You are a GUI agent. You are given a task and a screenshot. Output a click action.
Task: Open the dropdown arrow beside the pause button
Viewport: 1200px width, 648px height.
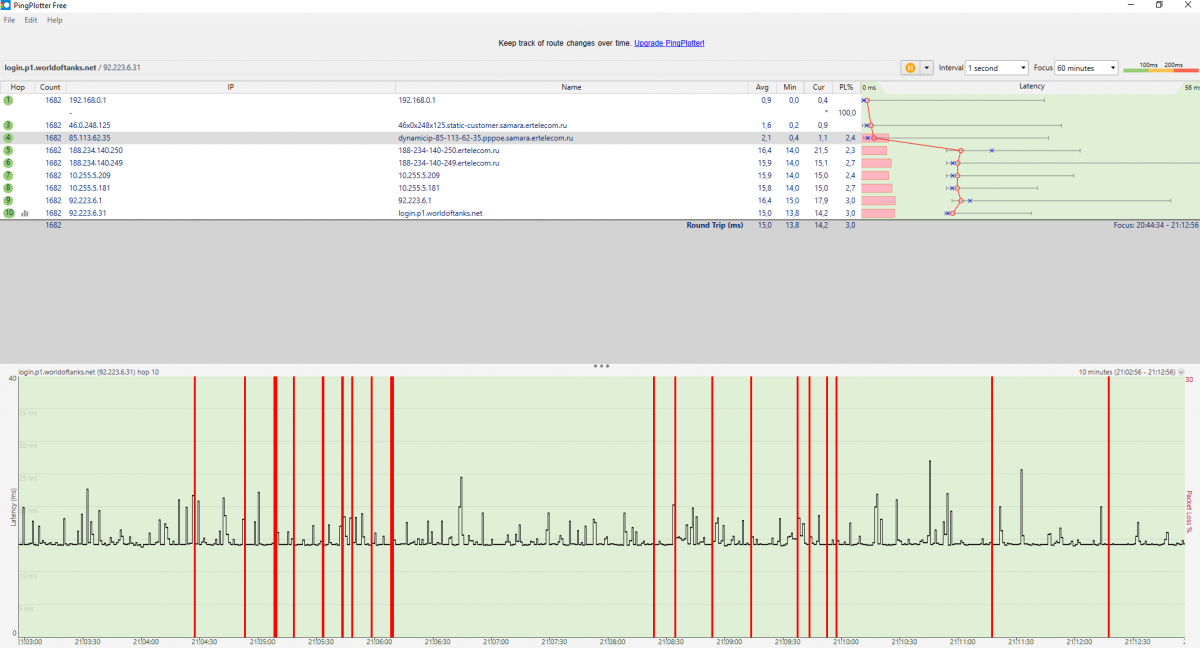point(927,68)
